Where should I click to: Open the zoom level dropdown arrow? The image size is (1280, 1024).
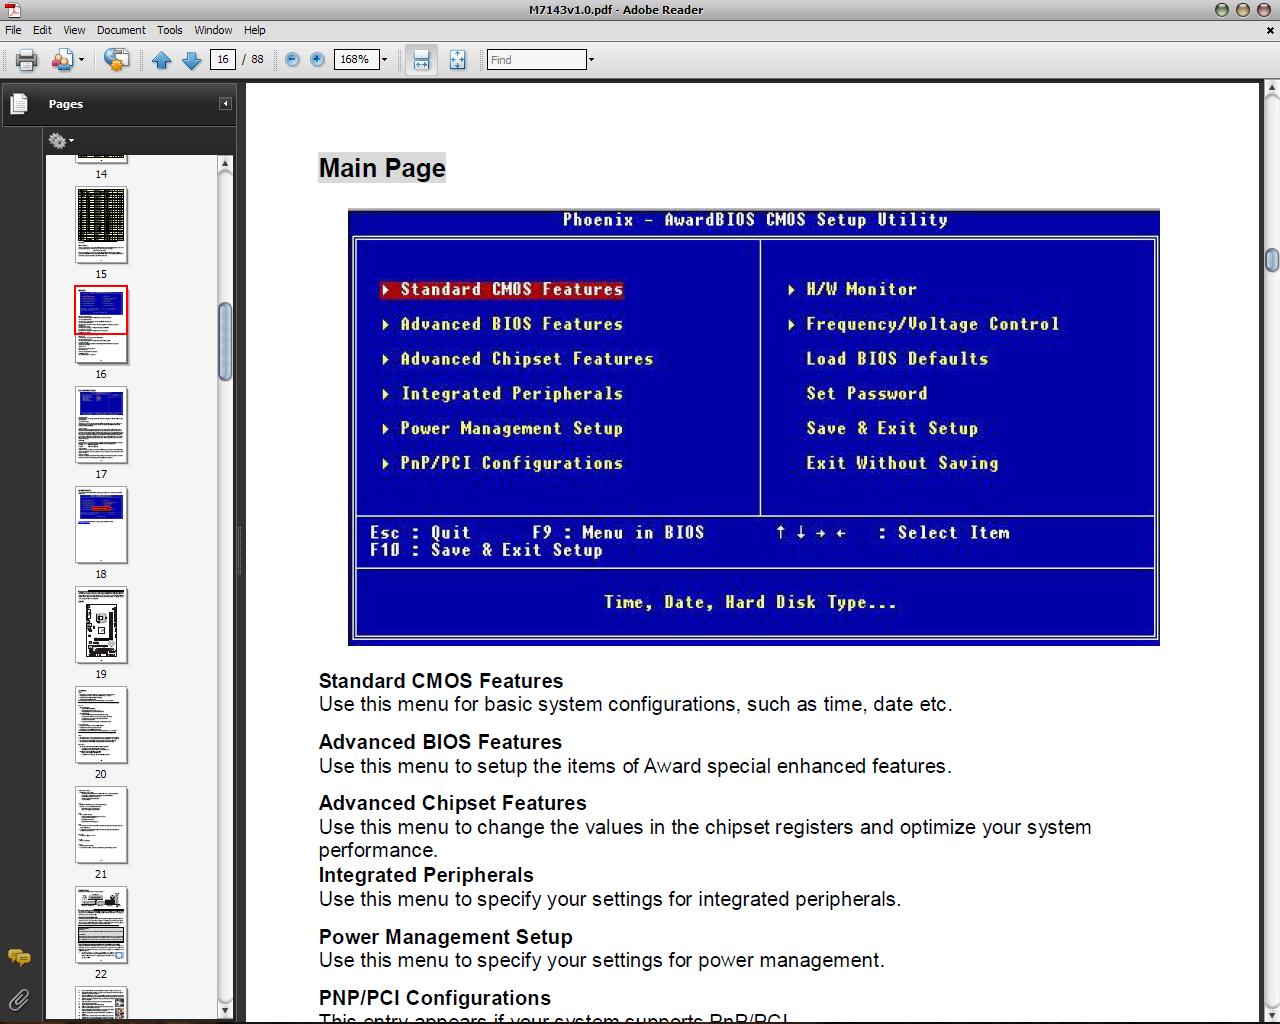coord(384,60)
